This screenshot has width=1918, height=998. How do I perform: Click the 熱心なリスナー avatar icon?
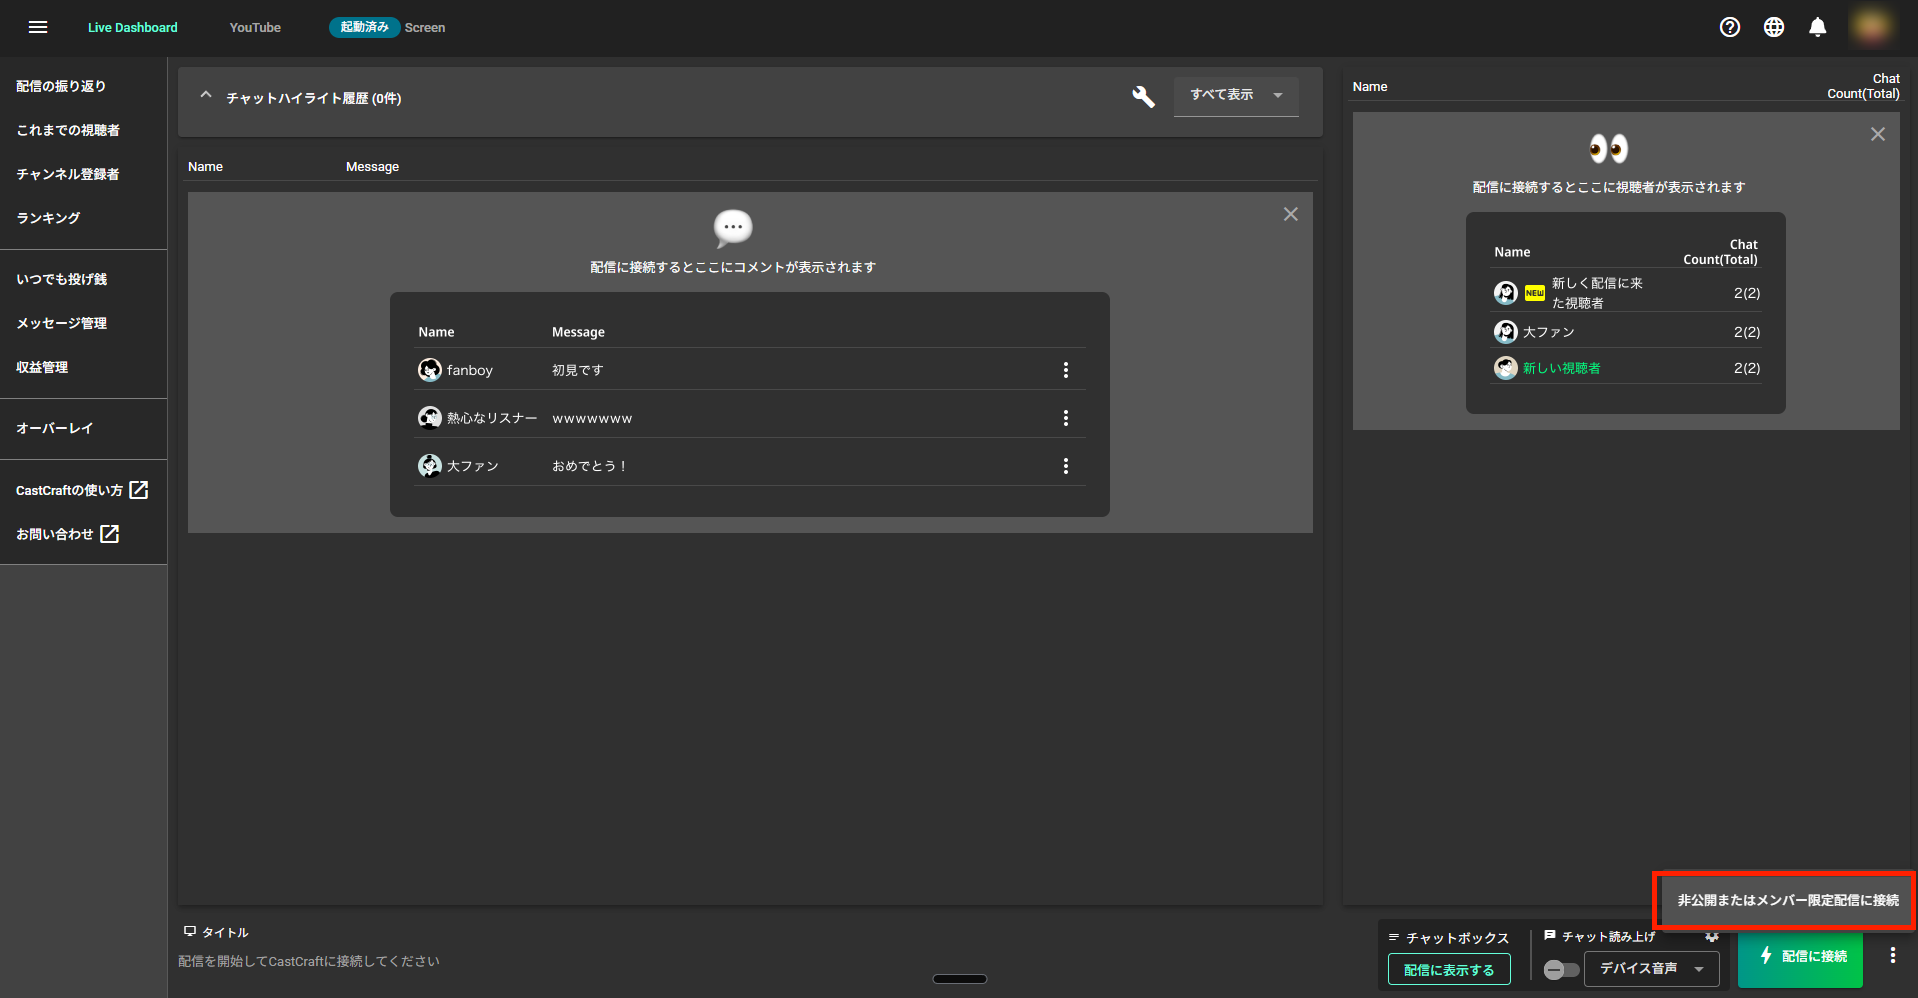pyautogui.click(x=430, y=418)
